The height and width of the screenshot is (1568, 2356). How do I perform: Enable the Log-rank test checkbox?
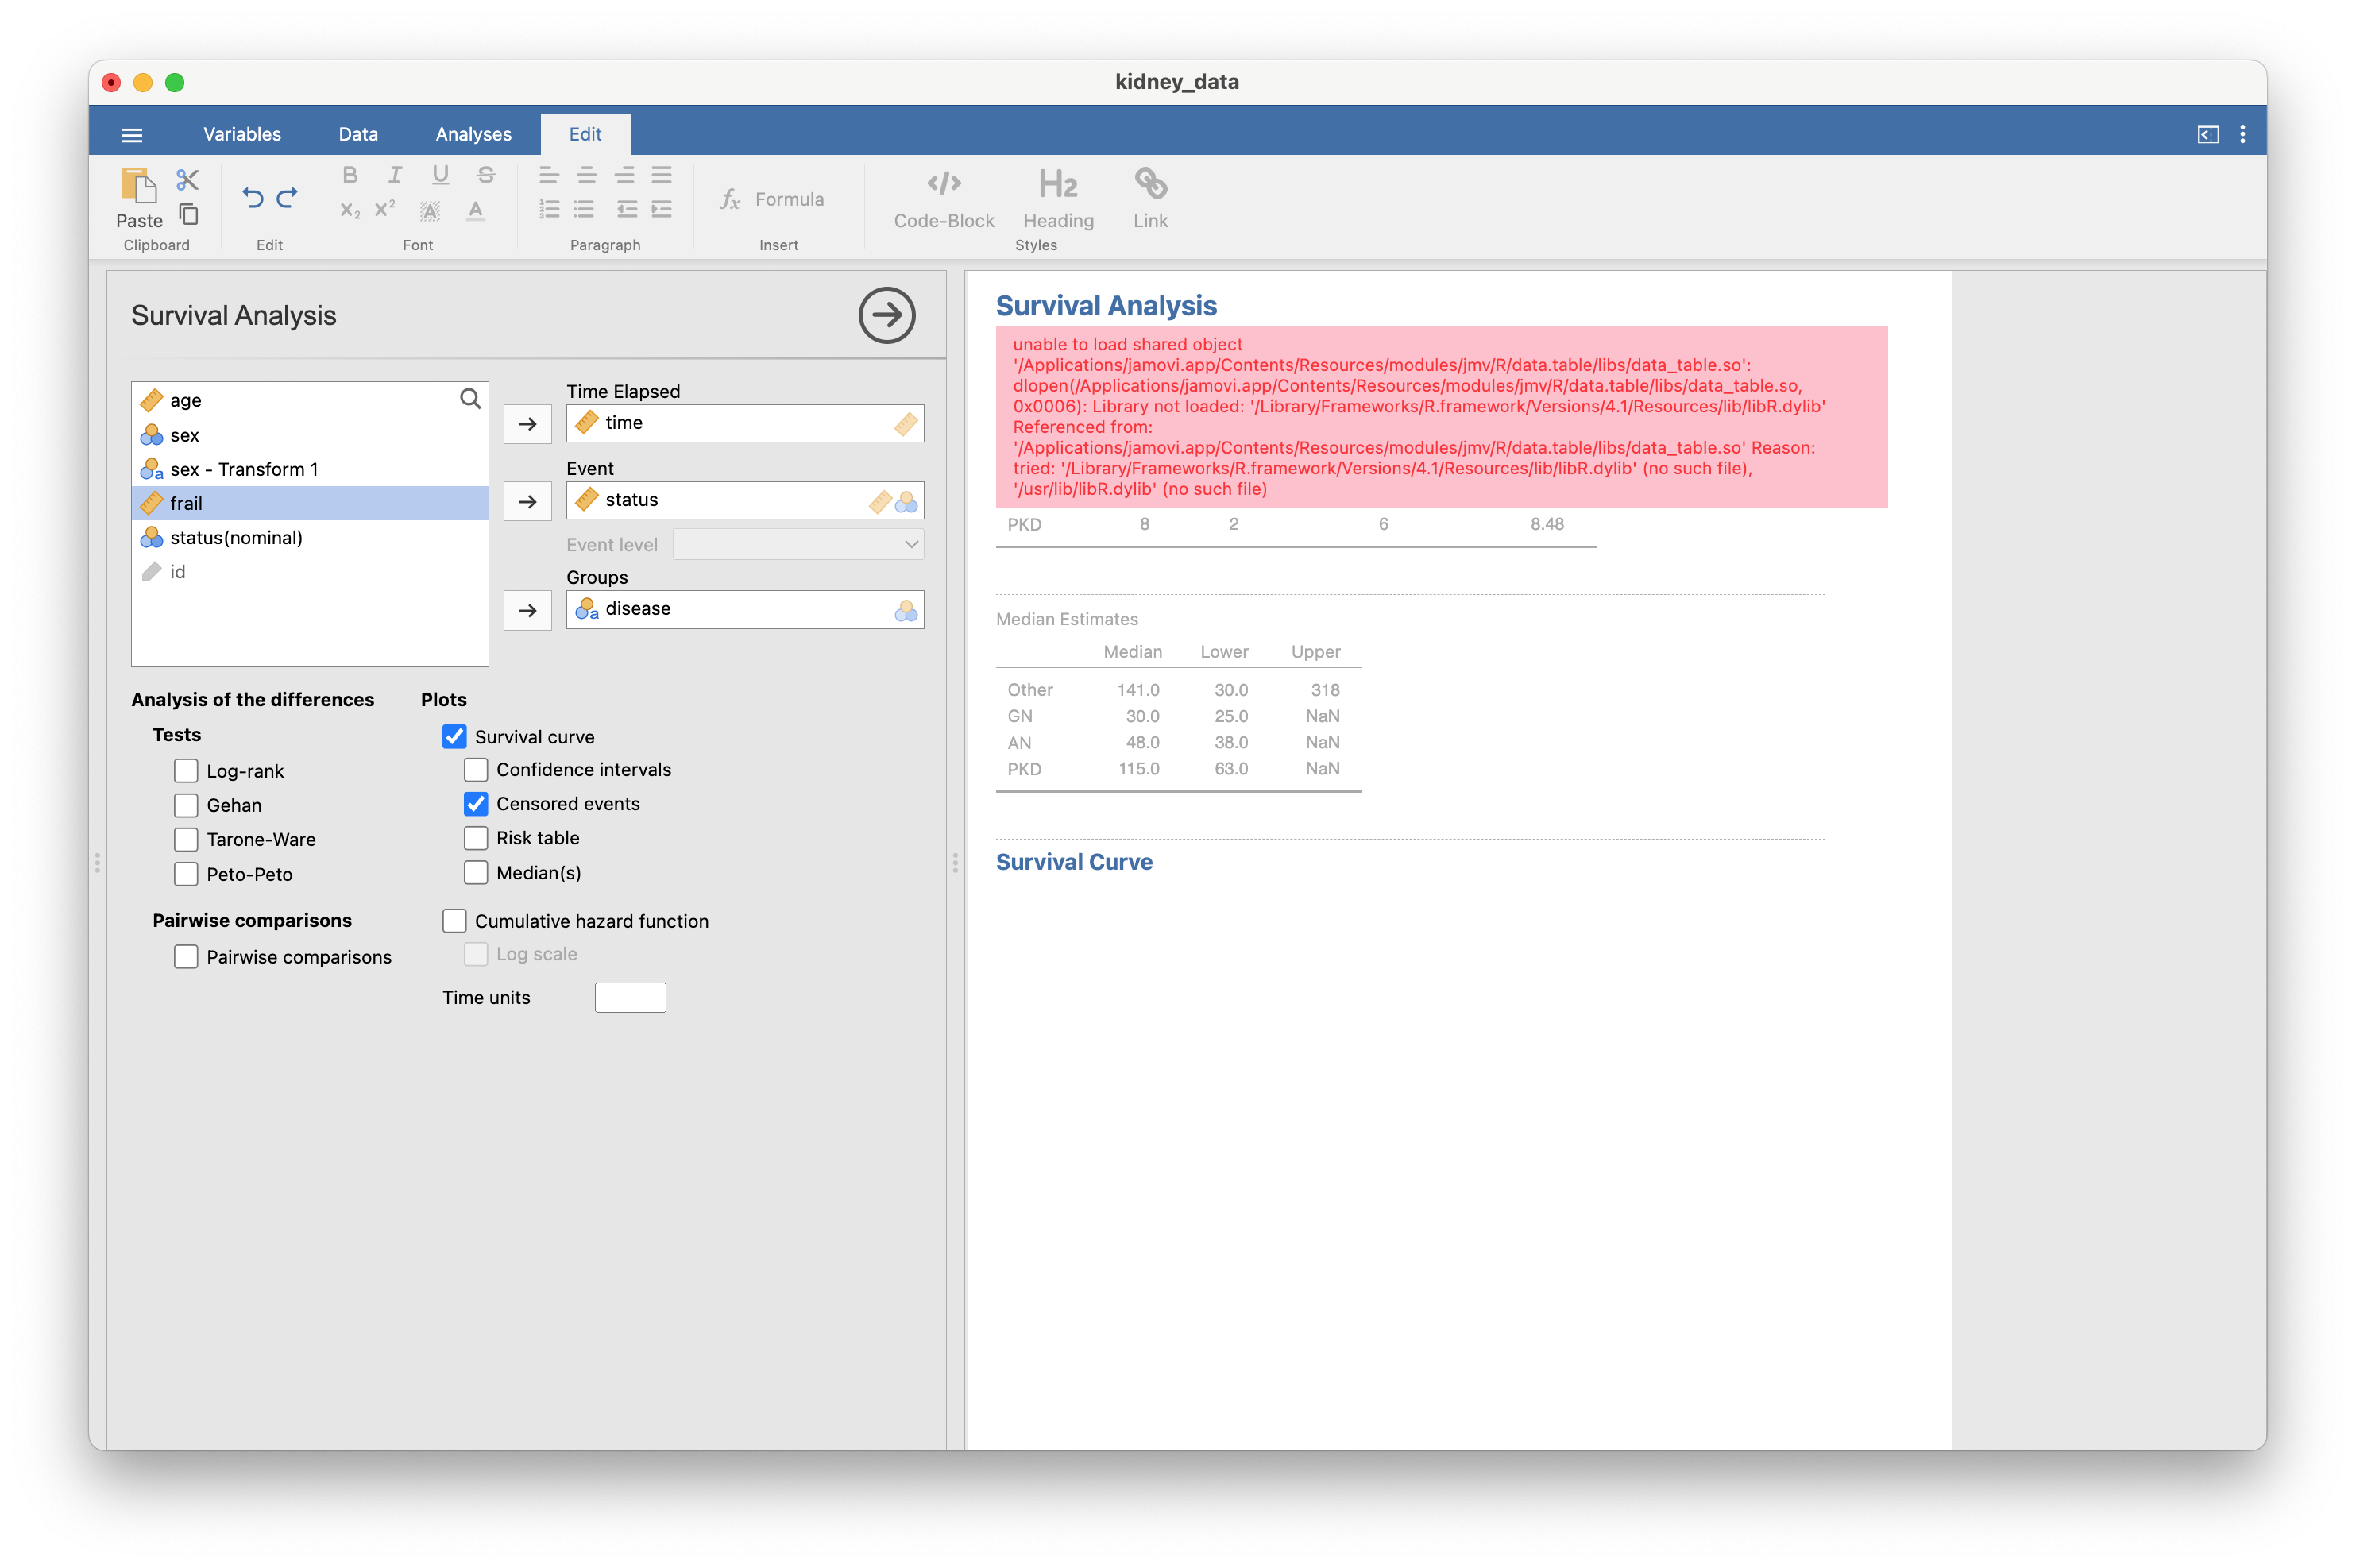[186, 771]
